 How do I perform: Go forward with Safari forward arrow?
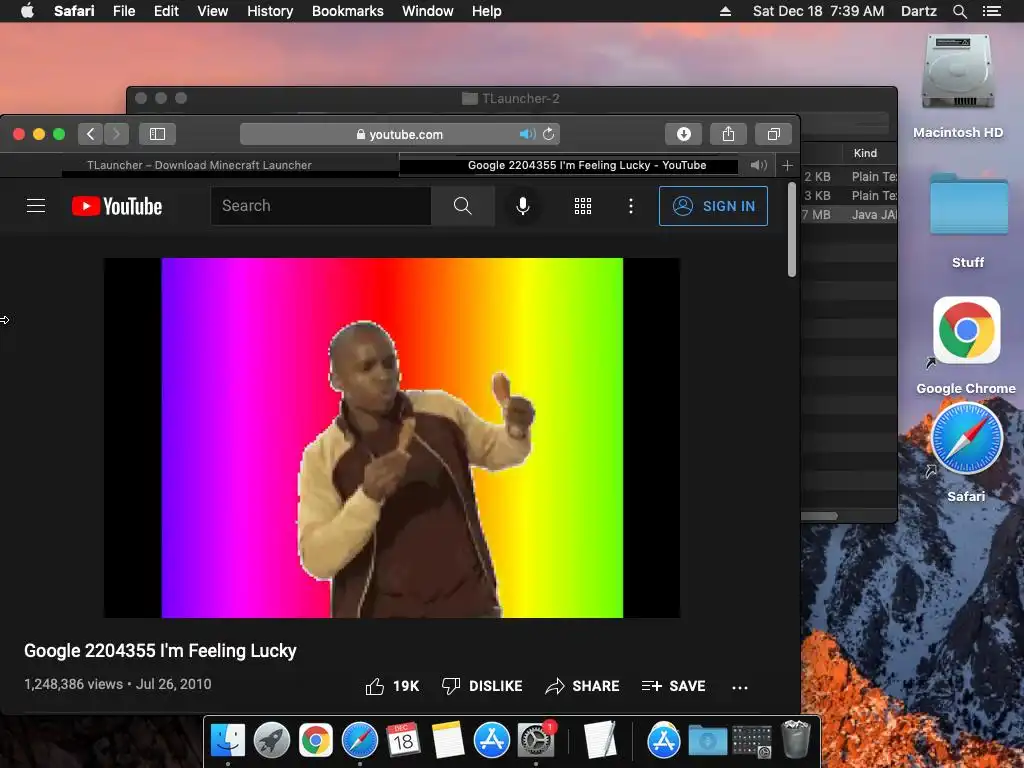(116, 134)
